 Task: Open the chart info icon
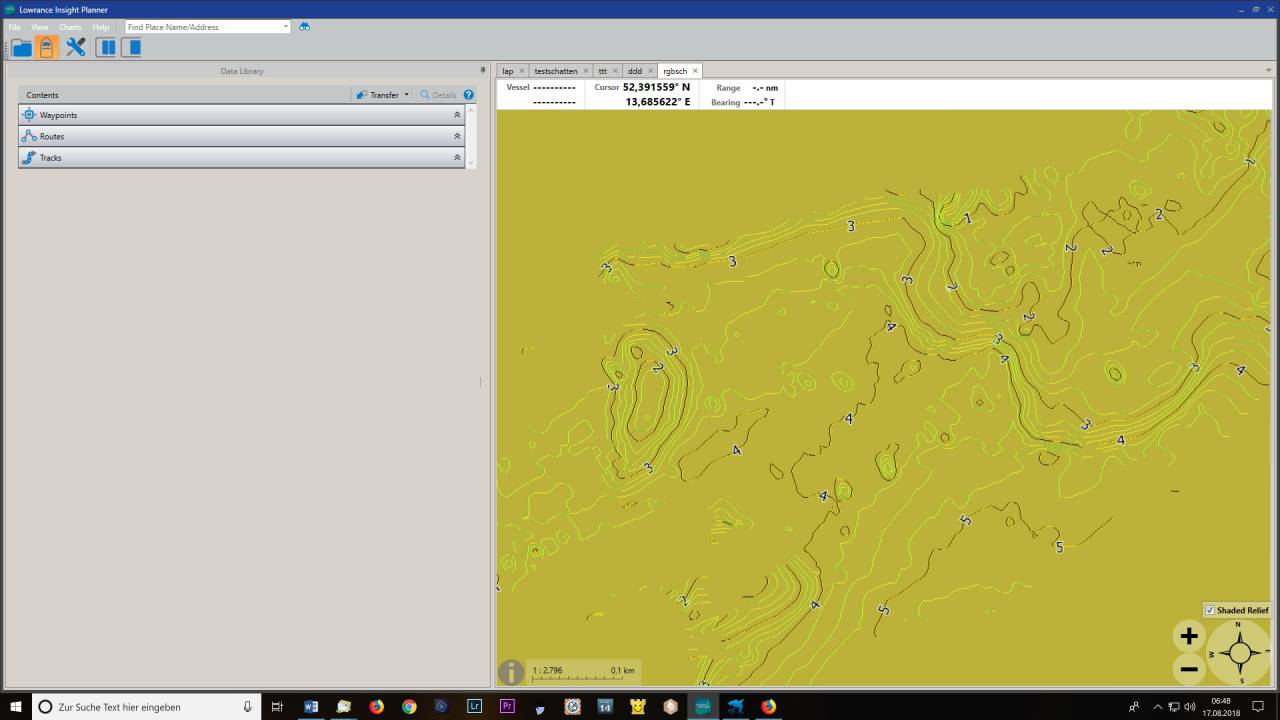pos(511,672)
